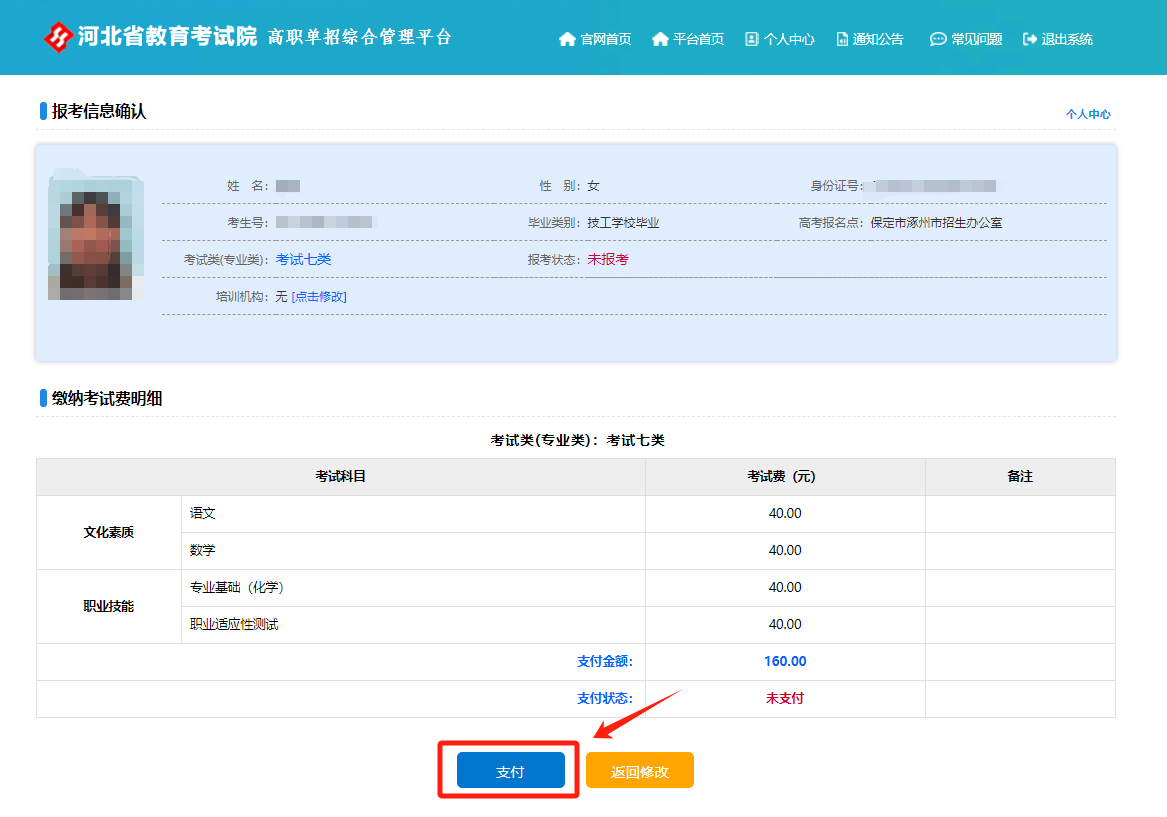The width and height of the screenshot is (1167, 817).
Task: Click the red 未报考 status text
Action: coord(608,260)
